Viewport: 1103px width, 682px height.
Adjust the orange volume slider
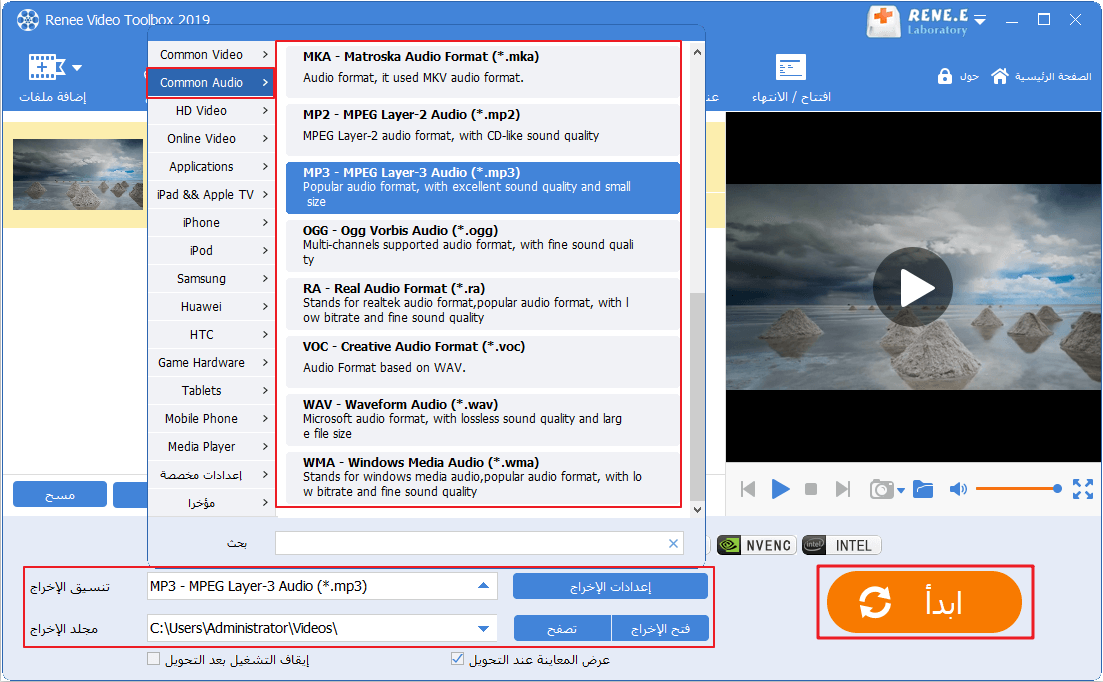[x=1019, y=489]
